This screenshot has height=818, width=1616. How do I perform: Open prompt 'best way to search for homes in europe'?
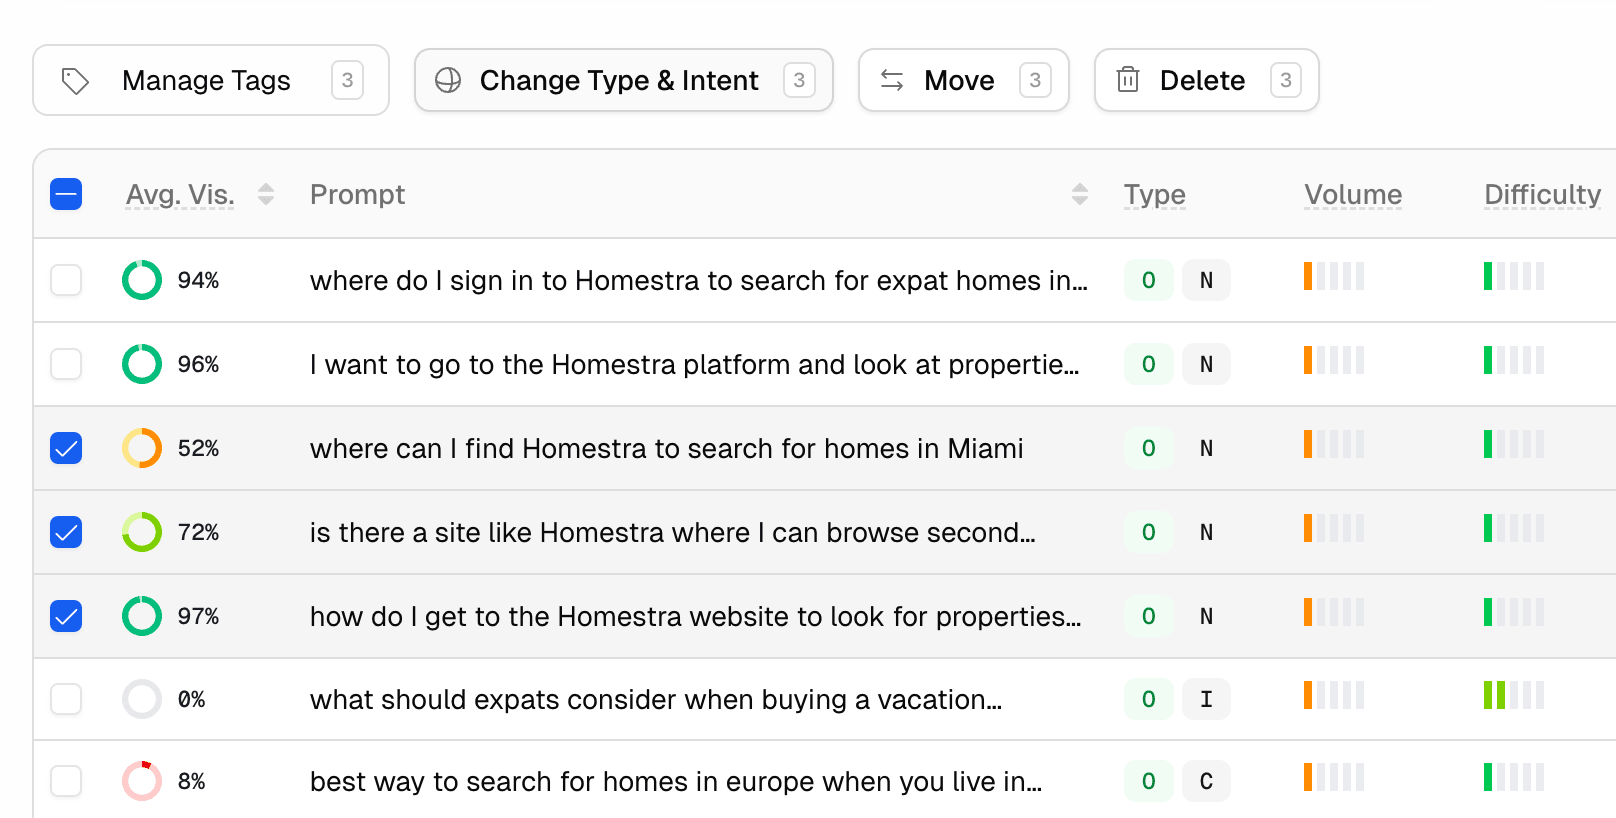pyautogui.click(x=676, y=781)
